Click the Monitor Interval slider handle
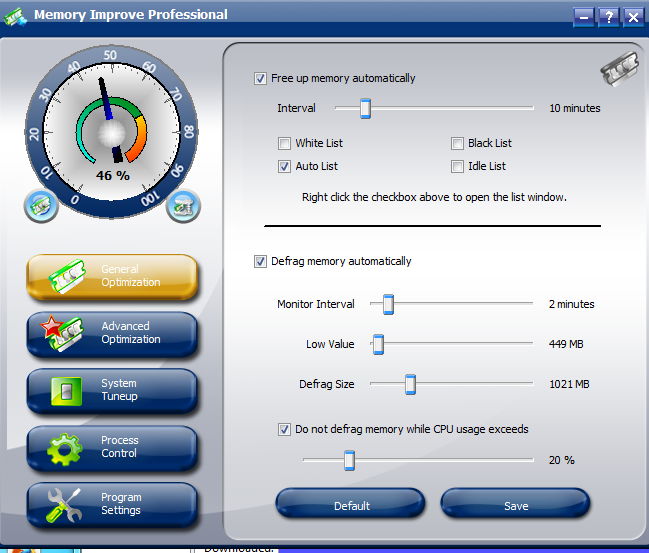Image resolution: width=649 pixels, height=553 pixels. (x=388, y=305)
